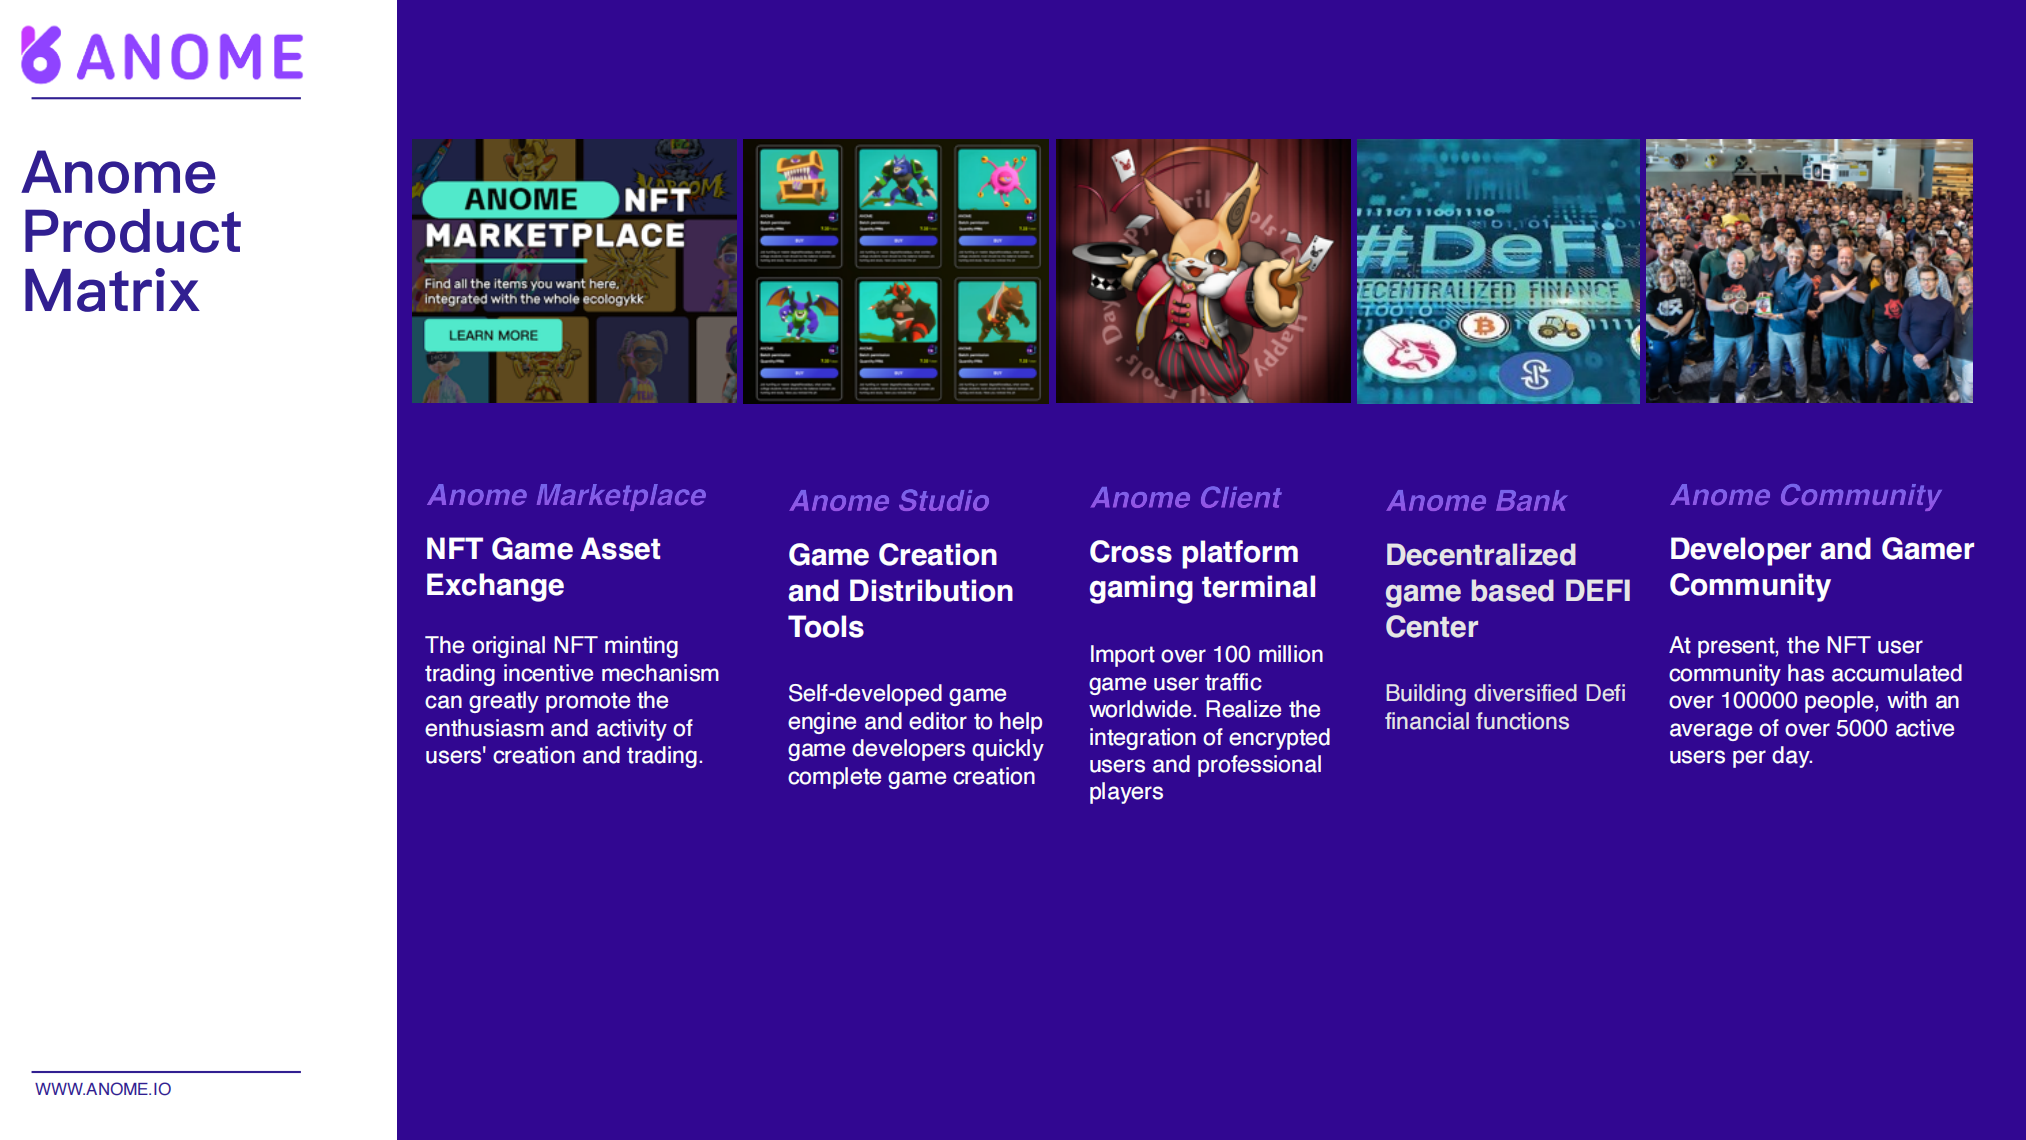Visit the WWW.ANOME.IO link
The height and width of the screenshot is (1140, 2026).
[x=104, y=1090]
